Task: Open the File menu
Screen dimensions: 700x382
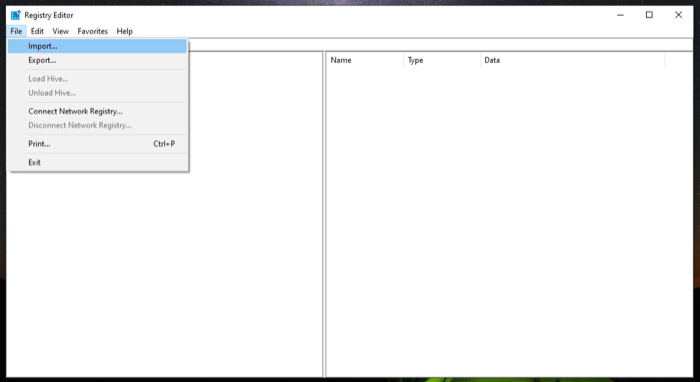Action: [17, 31]
